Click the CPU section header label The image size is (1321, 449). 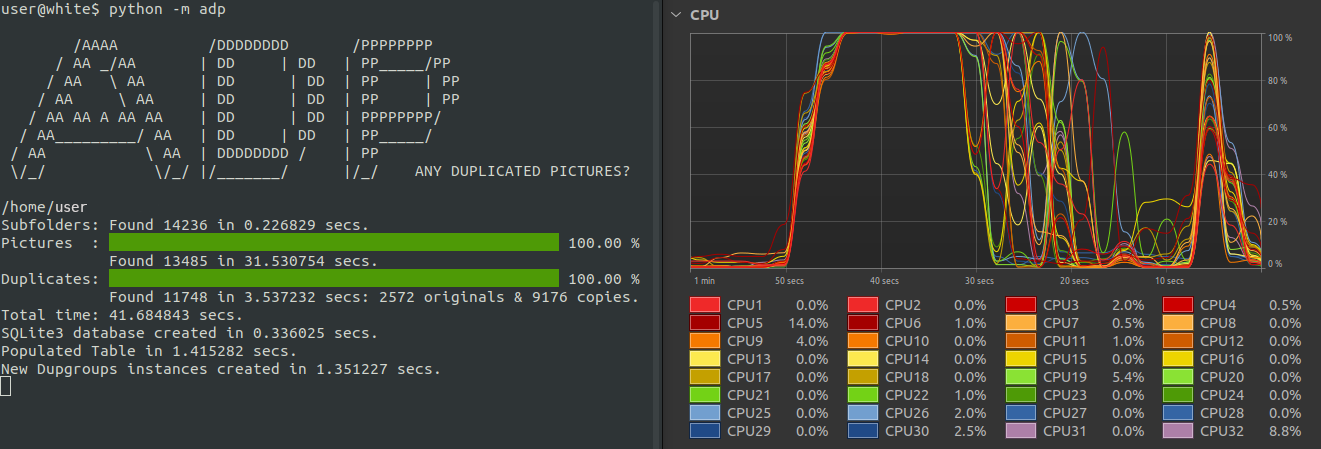point(706,15)
